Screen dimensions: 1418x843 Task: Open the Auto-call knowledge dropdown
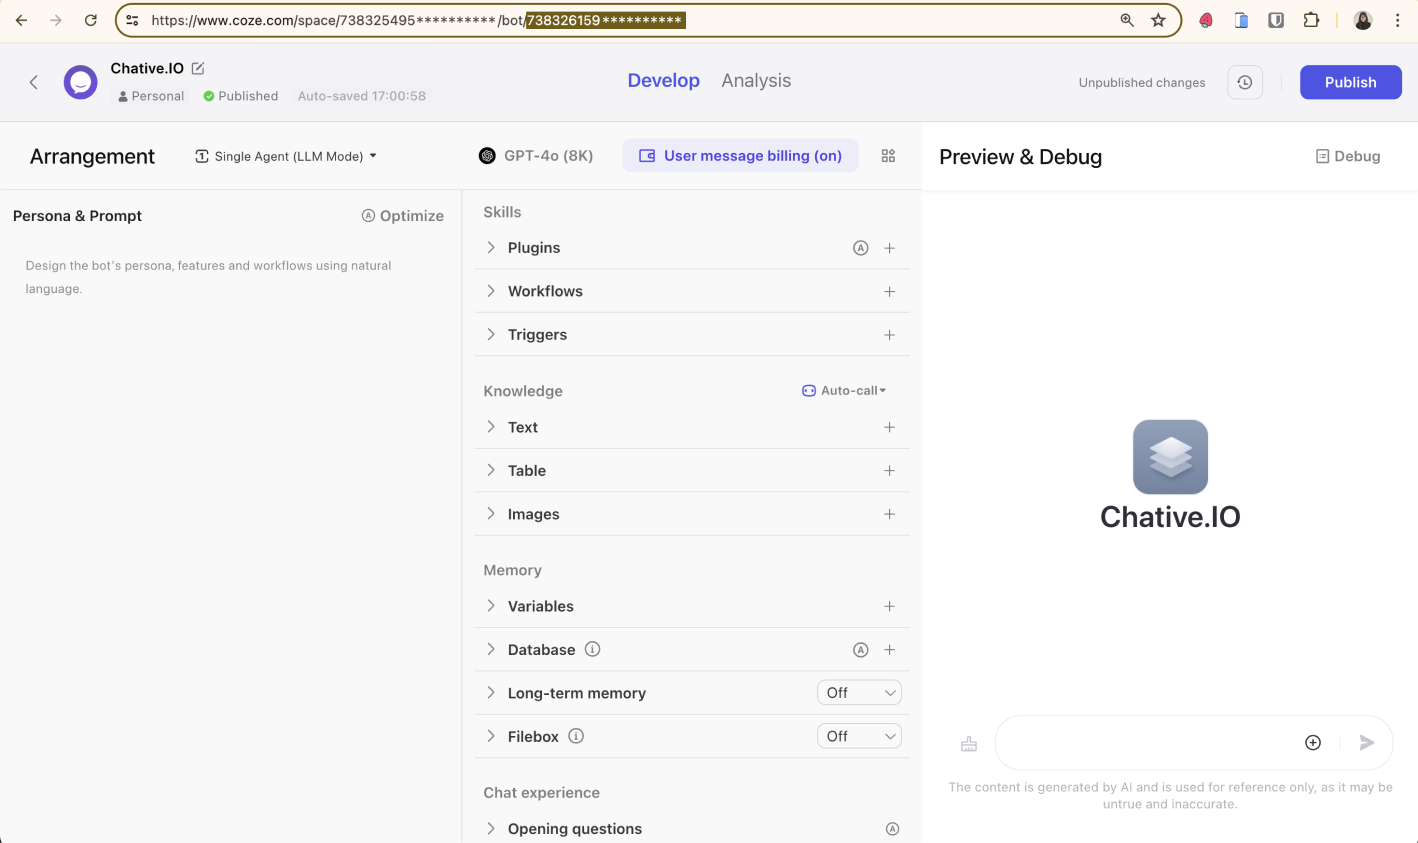844,391
